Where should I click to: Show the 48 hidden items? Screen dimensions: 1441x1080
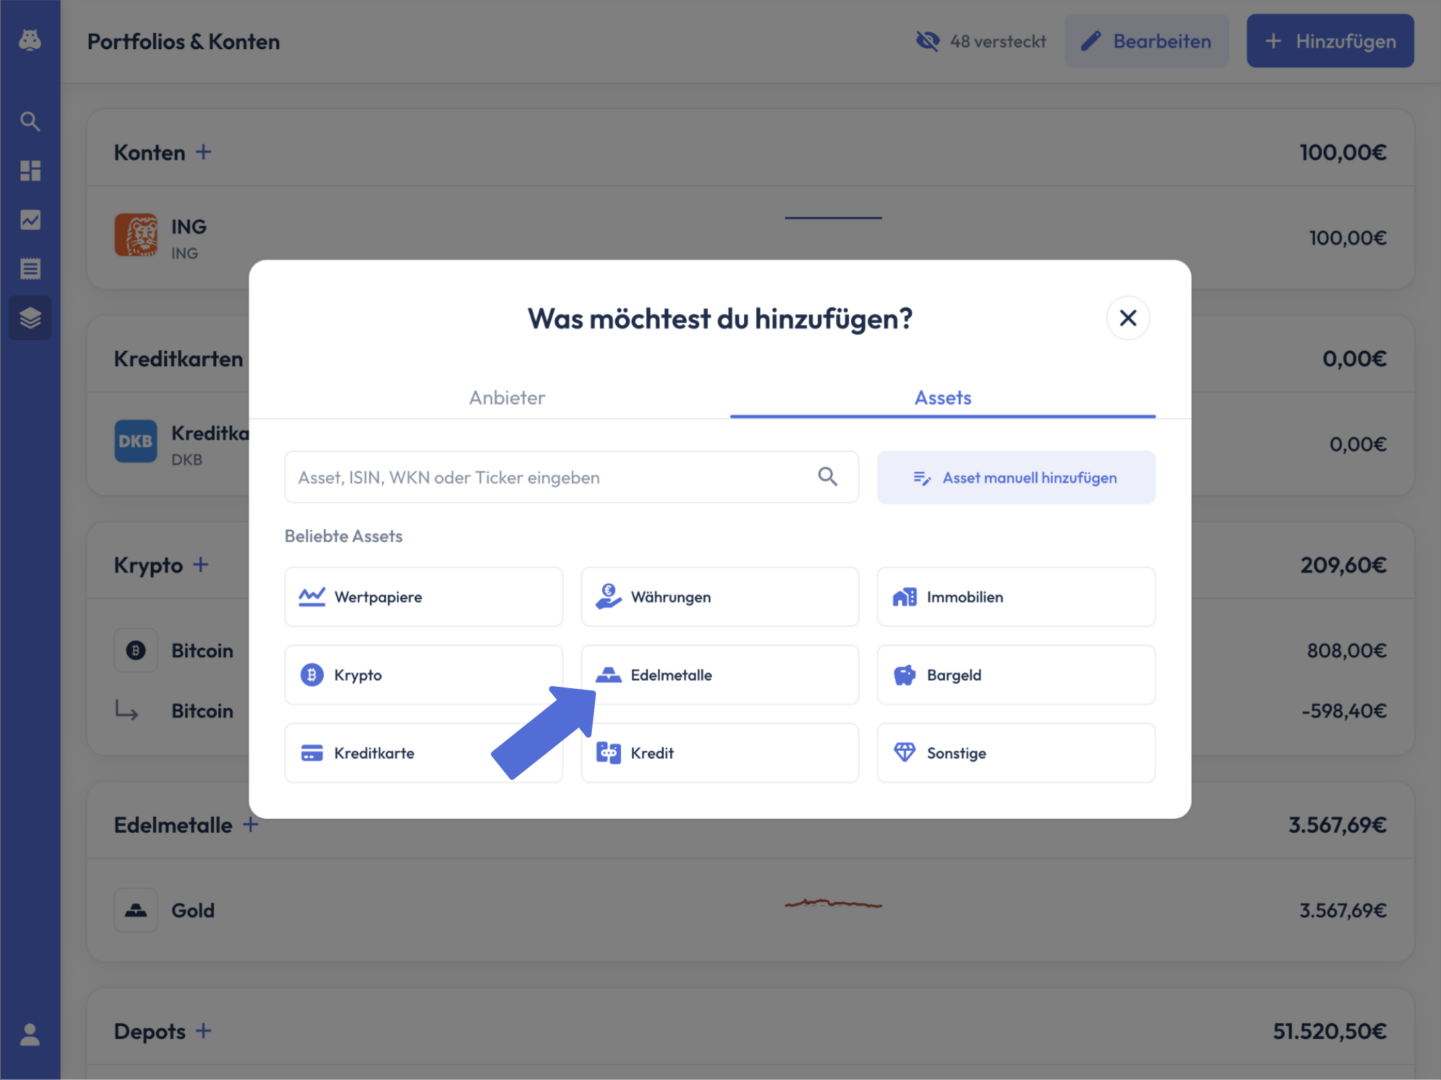click(x=981, y=41)
